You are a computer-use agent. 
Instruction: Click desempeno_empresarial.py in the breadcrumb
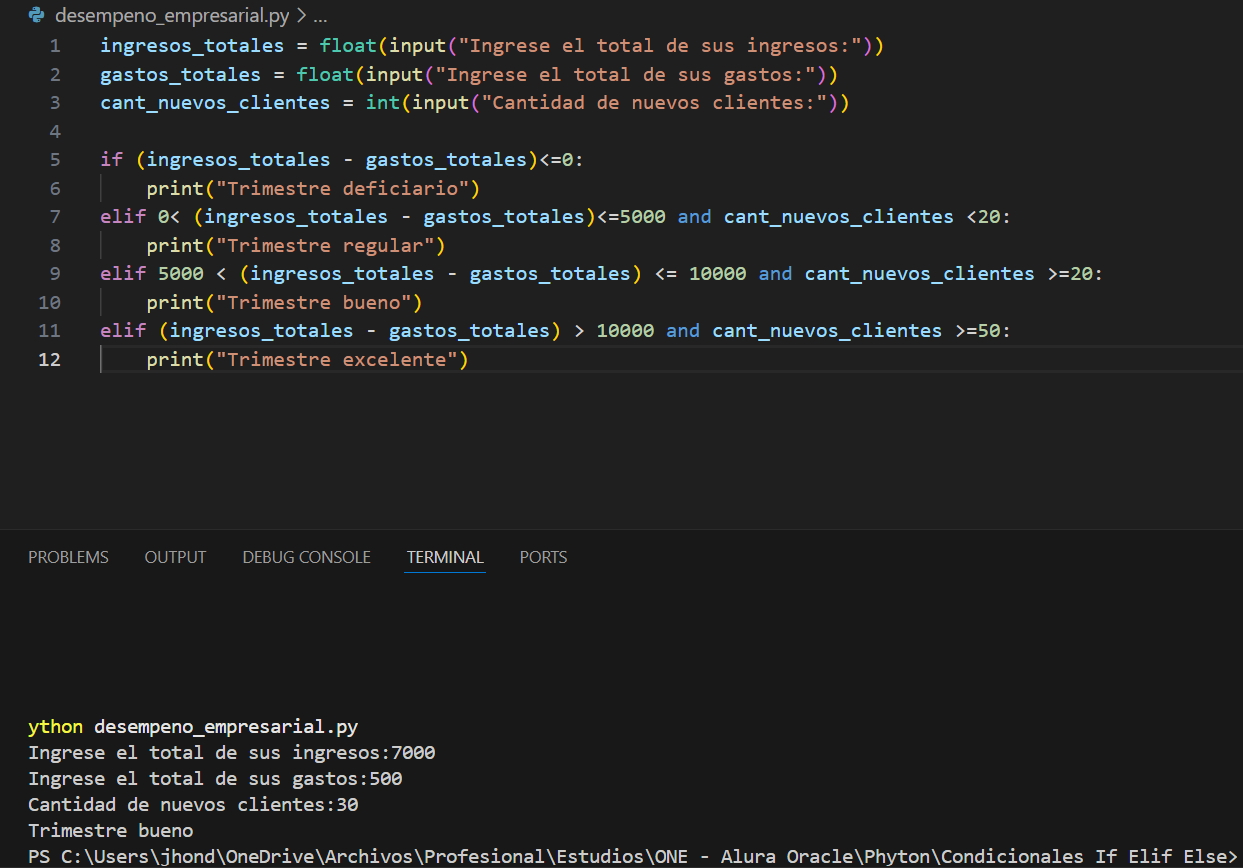point(172,16)
